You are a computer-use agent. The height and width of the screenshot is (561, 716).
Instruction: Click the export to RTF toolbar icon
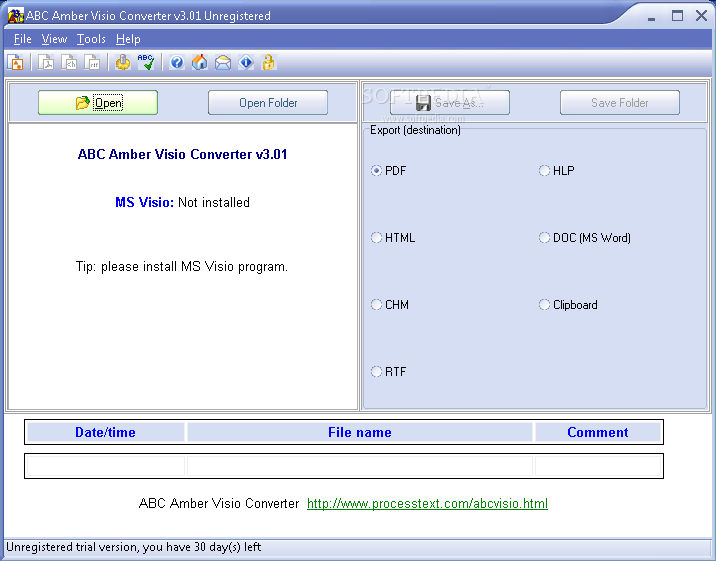pyautogui.click(x=92, y=62)
